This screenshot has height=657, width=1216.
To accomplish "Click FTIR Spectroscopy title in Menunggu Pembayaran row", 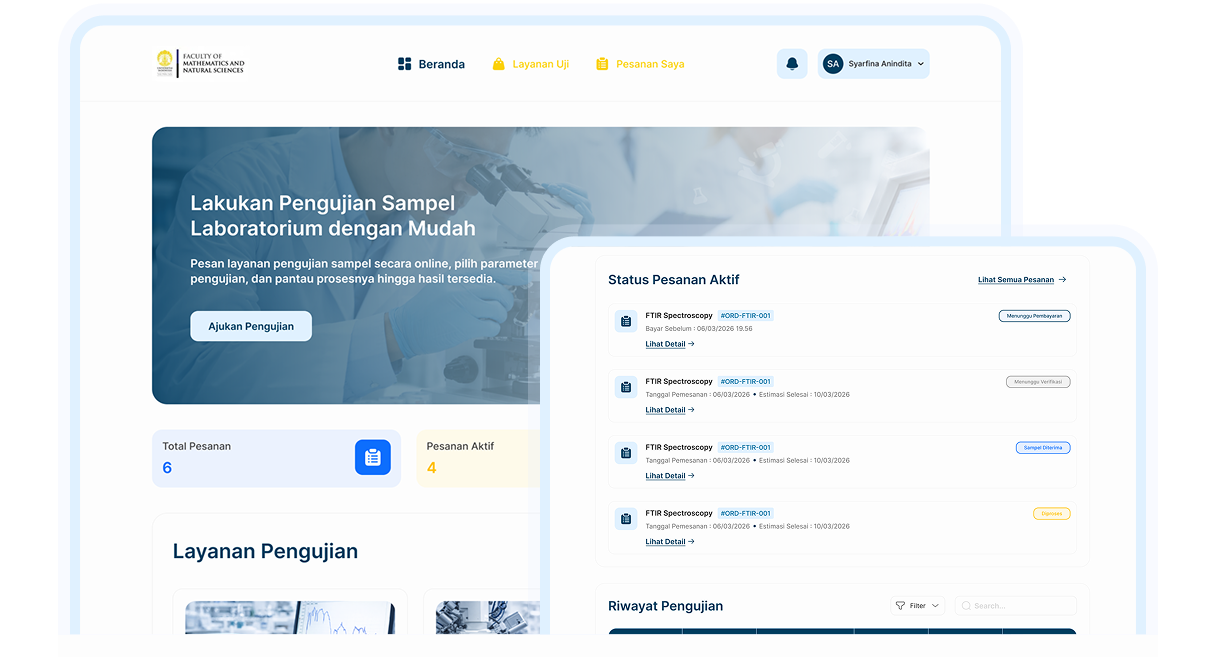I will tap(679, 316).
